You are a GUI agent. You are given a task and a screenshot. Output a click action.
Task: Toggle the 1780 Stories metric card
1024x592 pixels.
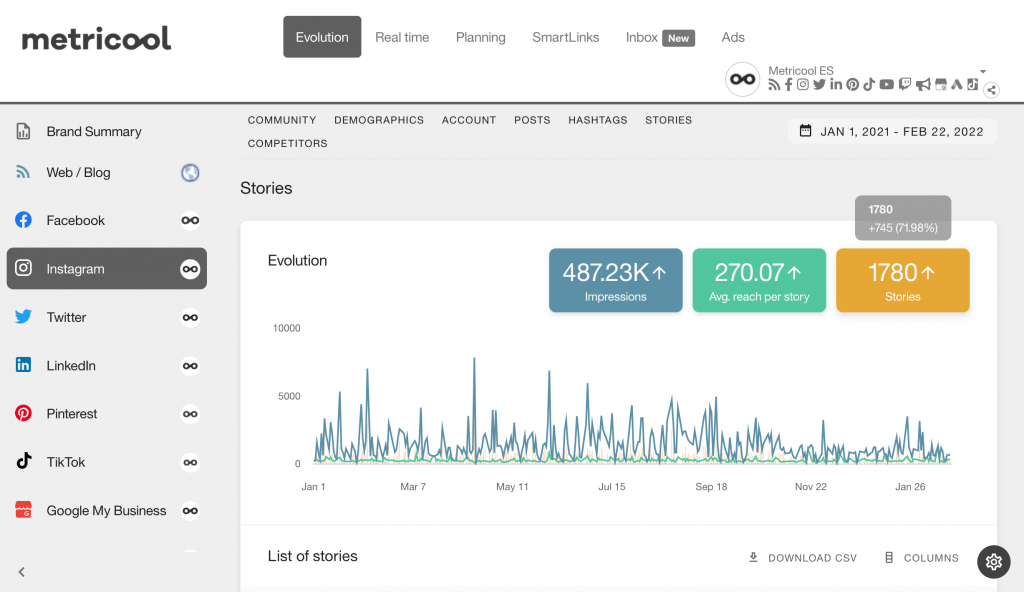click(x=903, y=280)
